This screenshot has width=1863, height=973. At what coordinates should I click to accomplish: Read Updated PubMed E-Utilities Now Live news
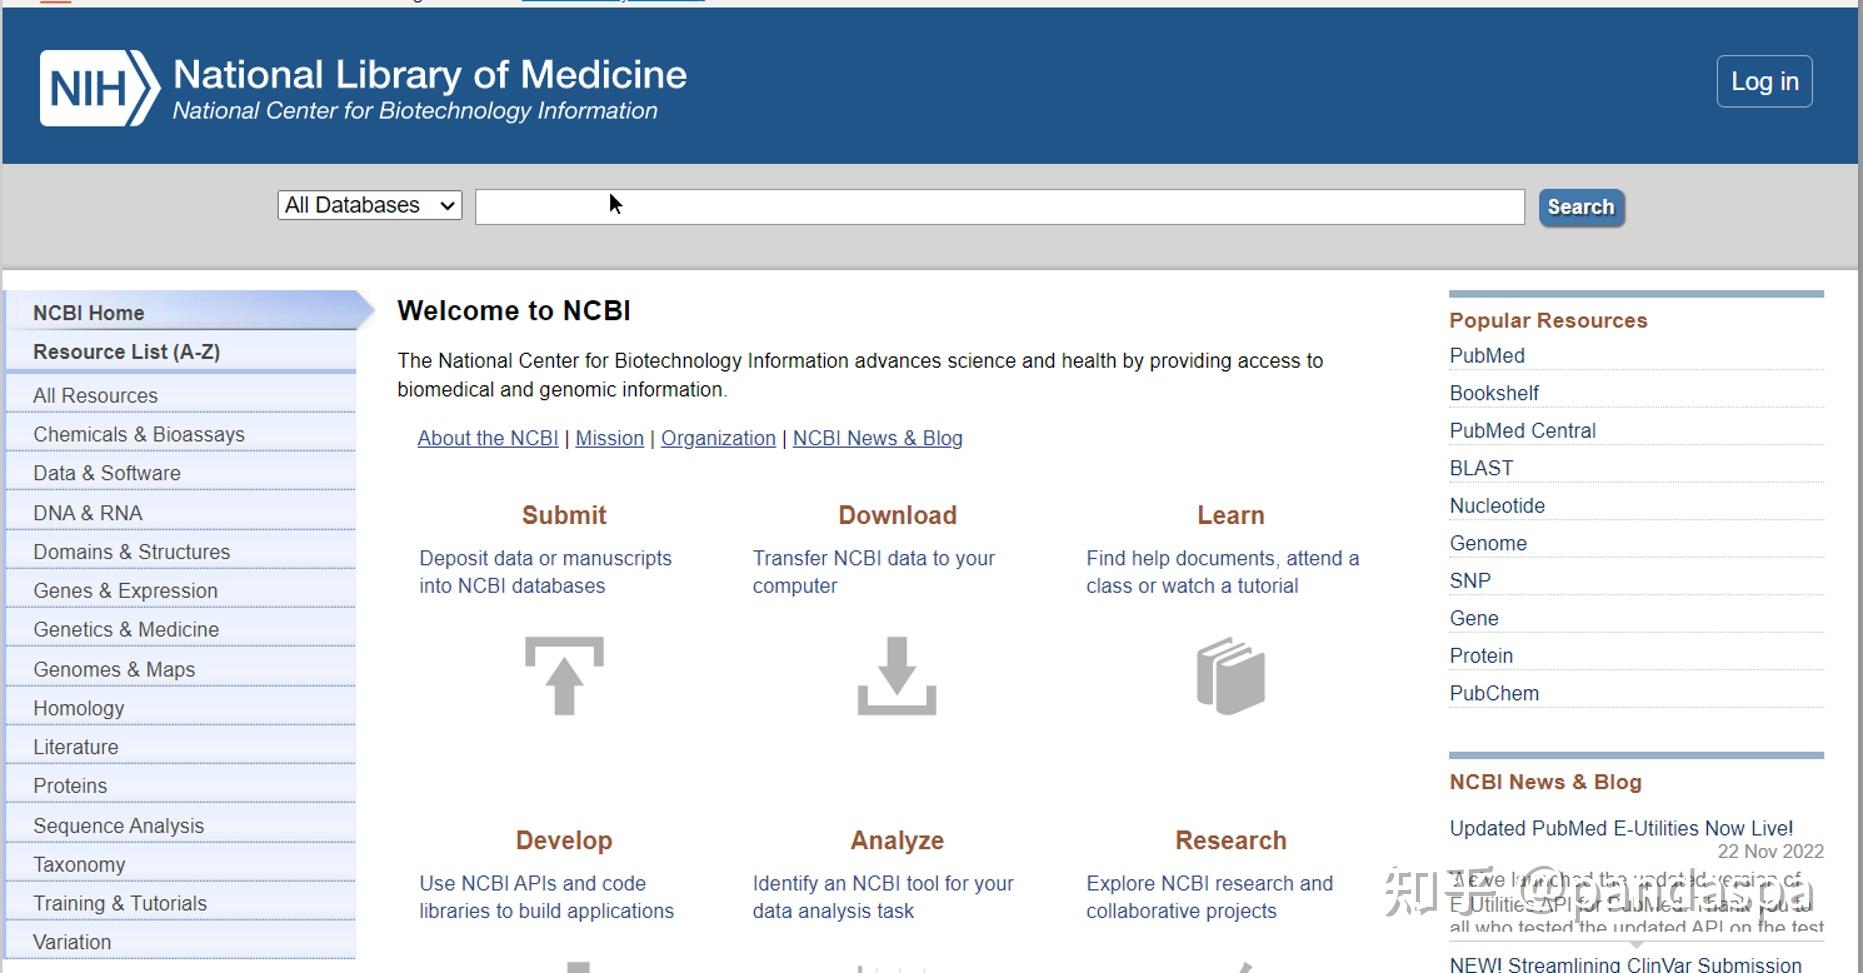[x=1621, y=828]
